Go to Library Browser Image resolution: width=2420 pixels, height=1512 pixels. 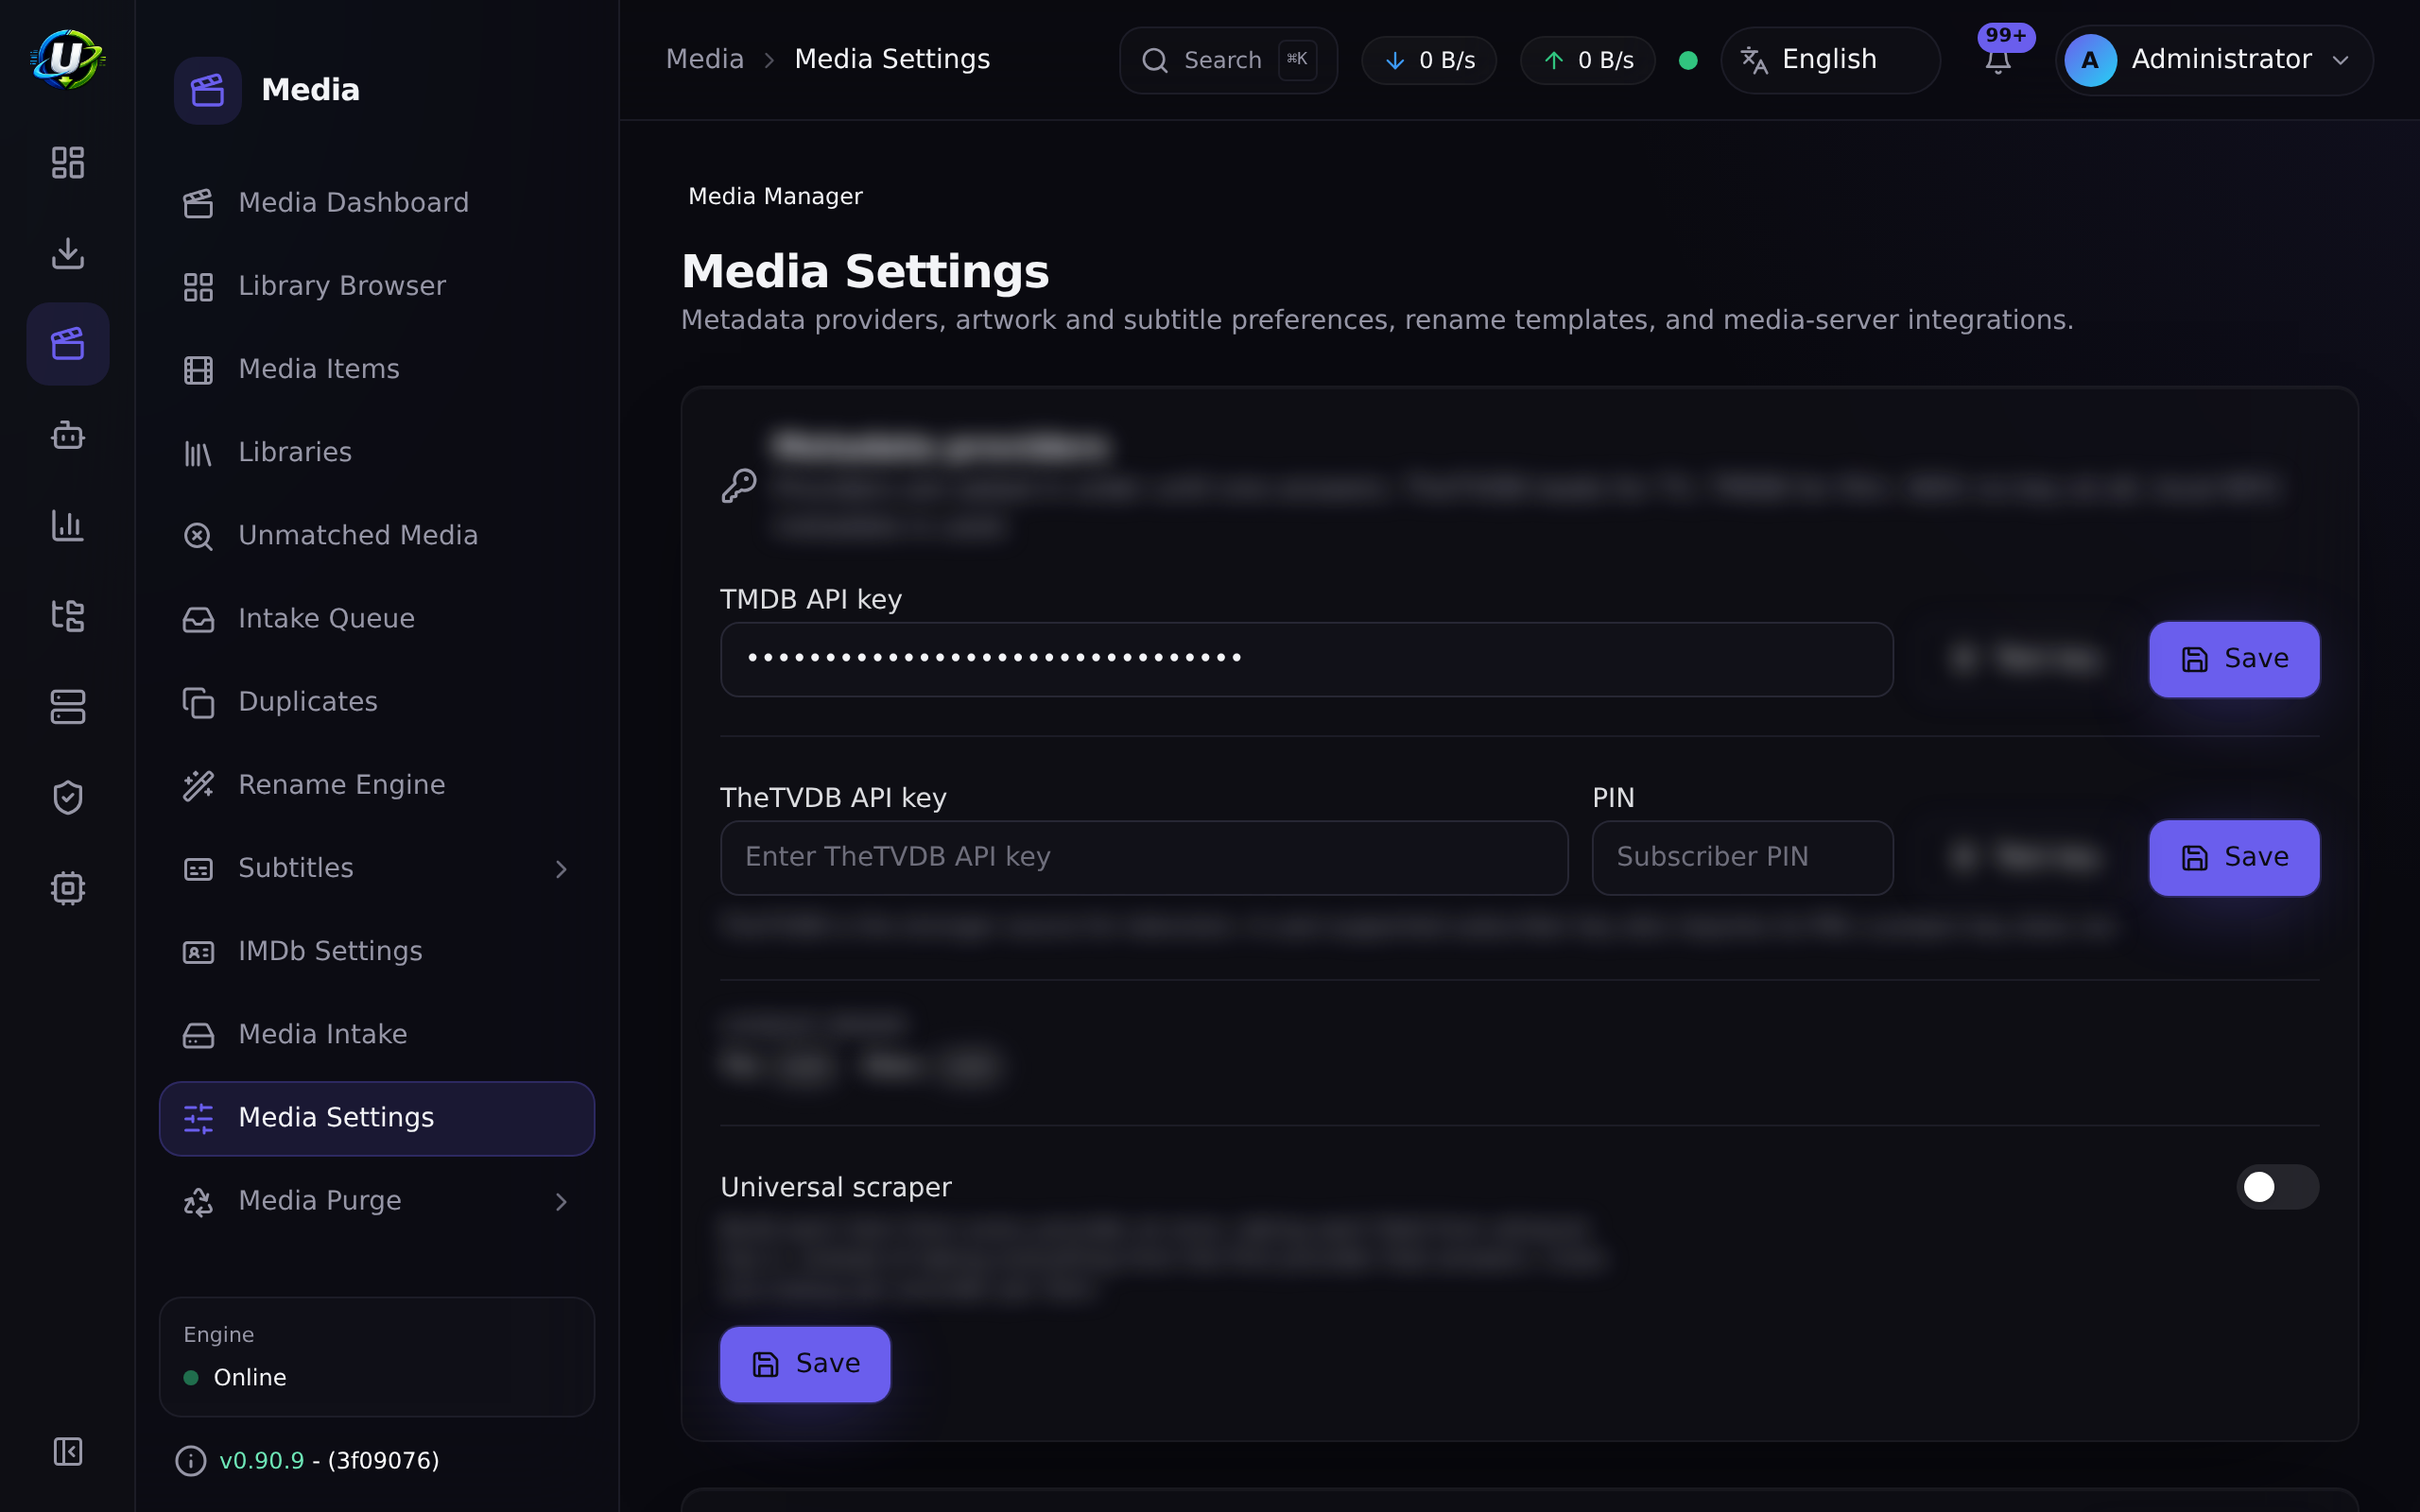point(377,286)
